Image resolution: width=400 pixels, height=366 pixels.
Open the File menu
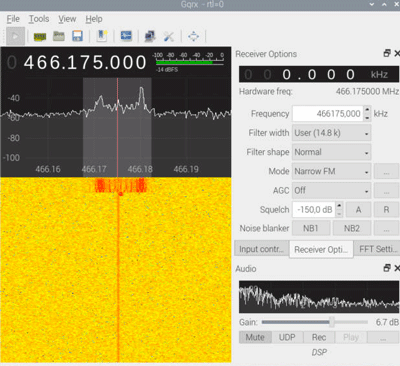[x=13, y=19]
